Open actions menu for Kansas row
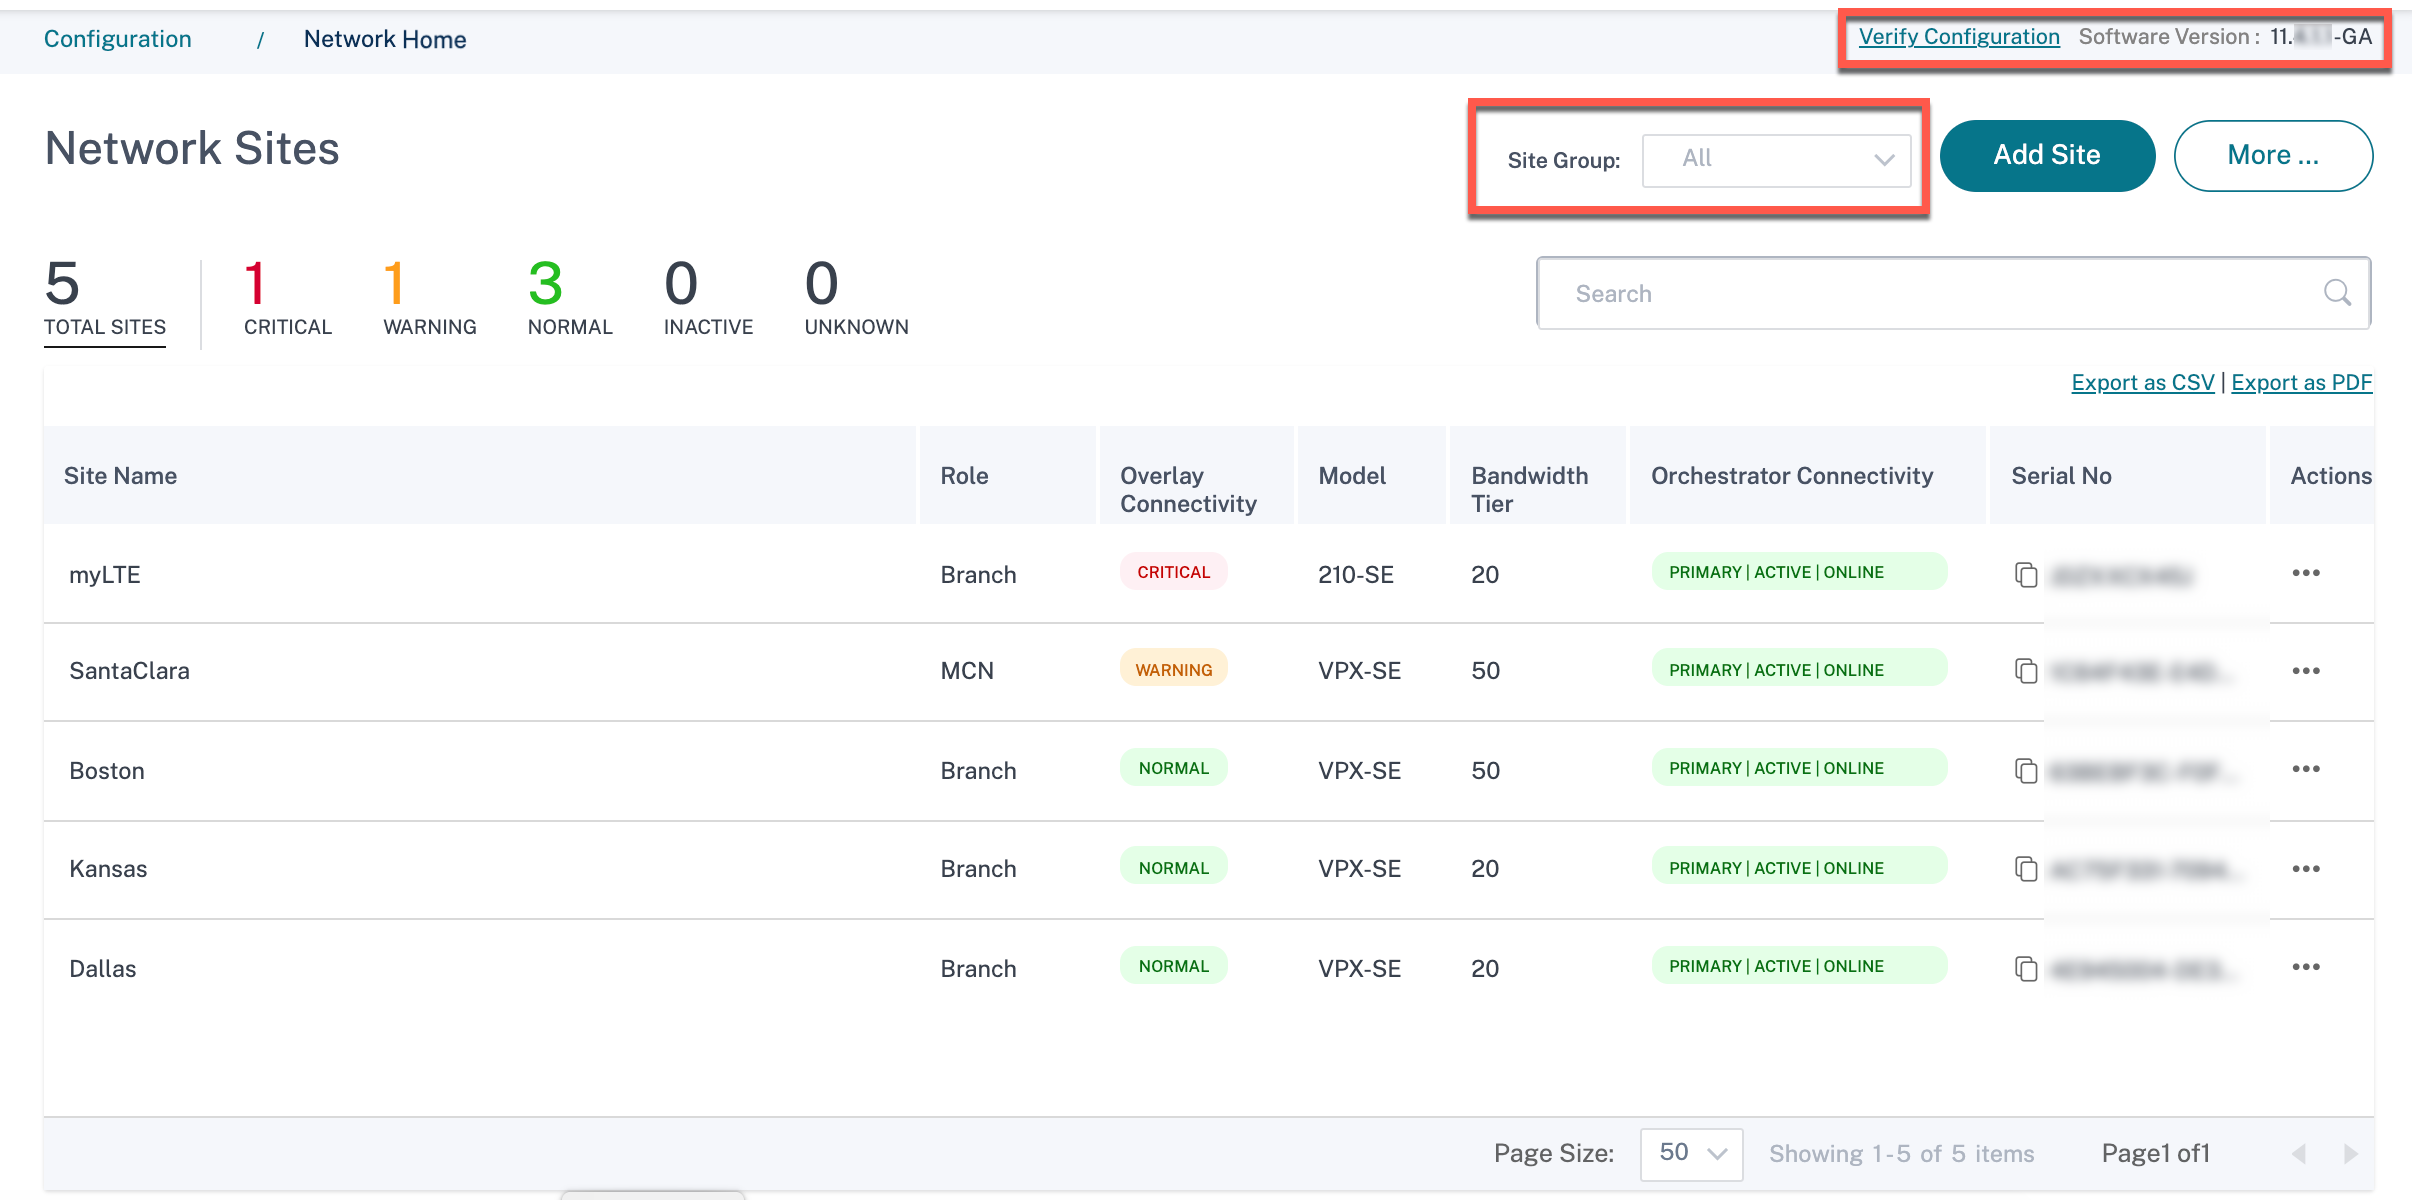2412x1200 pixels. tap(2306, 869)
